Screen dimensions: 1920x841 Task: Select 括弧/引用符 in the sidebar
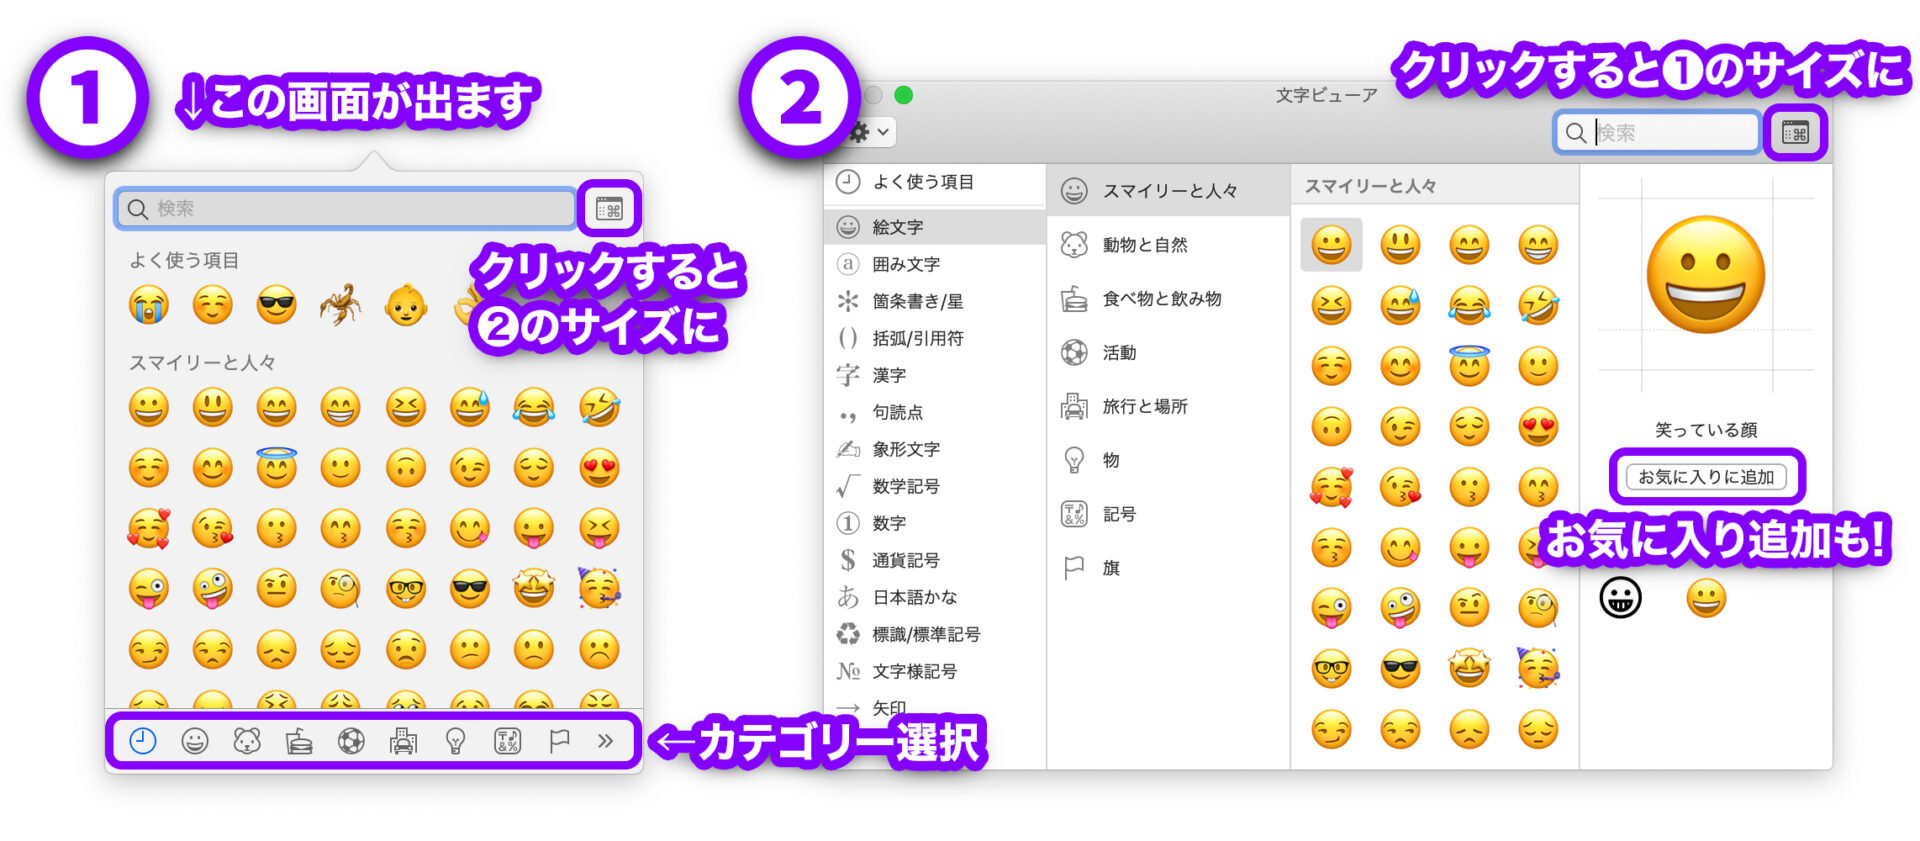935,338
